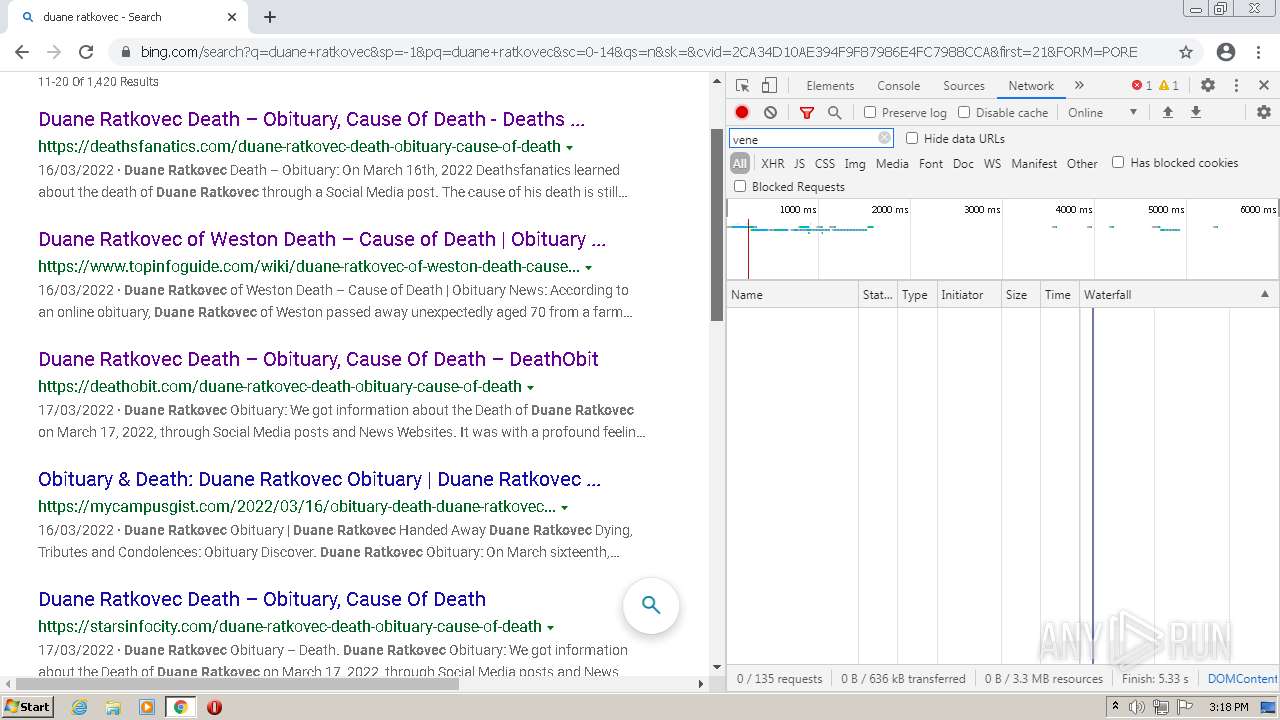
Task: Open 'Duane Ratkovec Death – Obituary, Cause Of Death - Deaths' result
Action: (312, 119)
